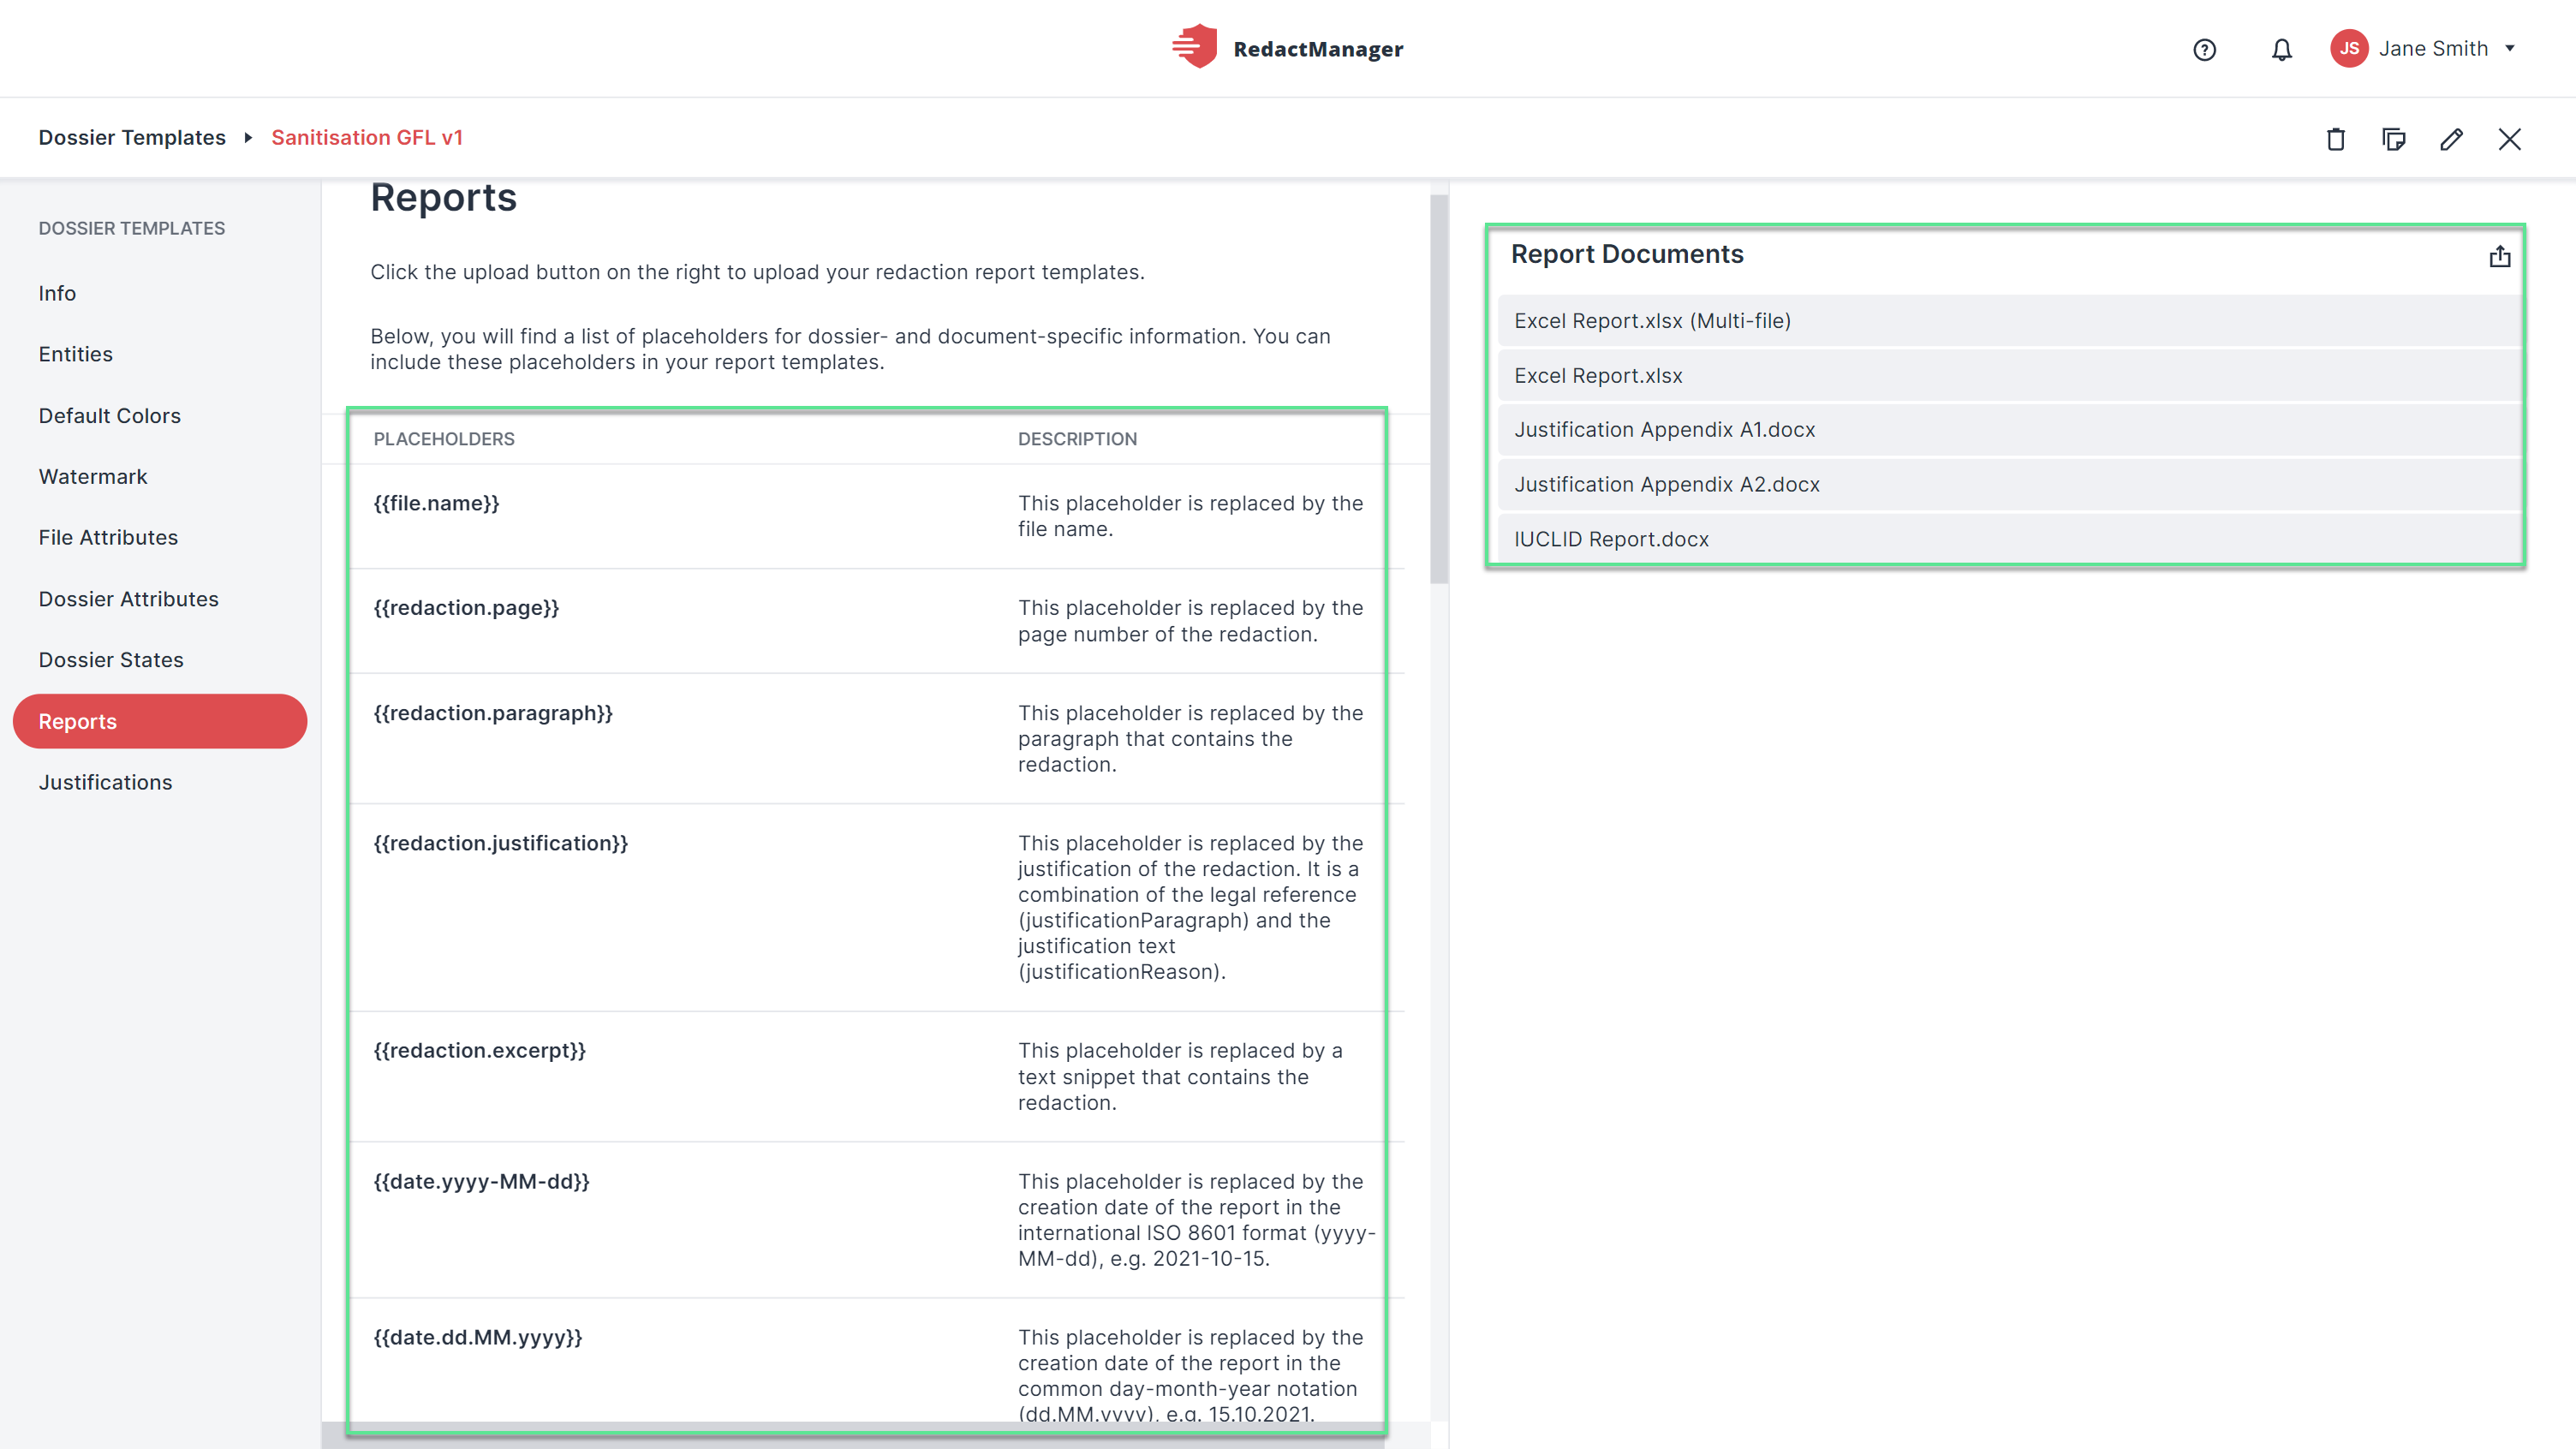The image size is (2576, 1449).
Task: Edit the template with the pencil icon
Action: click(x=2451, y=139)
